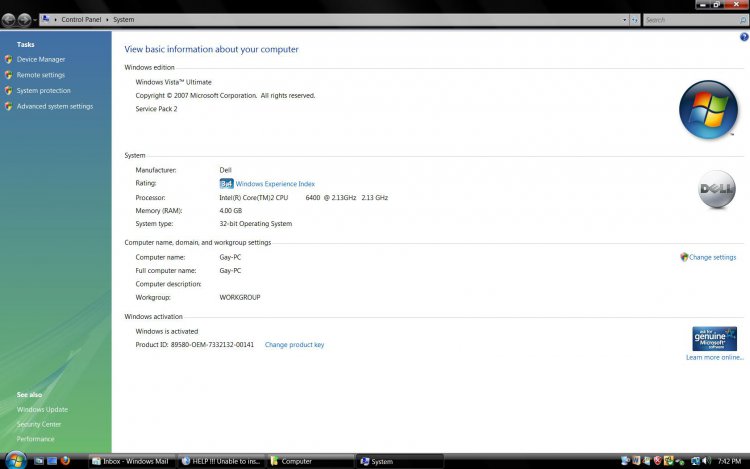Click Change settings for computer name
This screenshot has width=750, height=469.
pos(712,257)
